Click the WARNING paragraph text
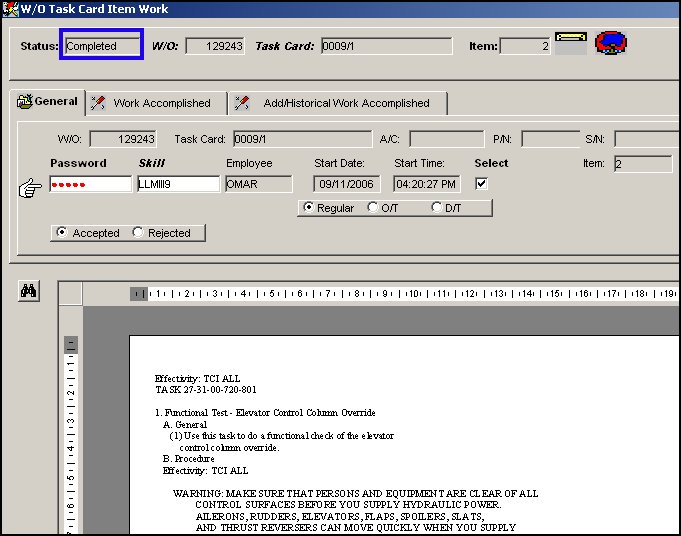The width and height of the screenshot is (681, 536). coord(355,510)
